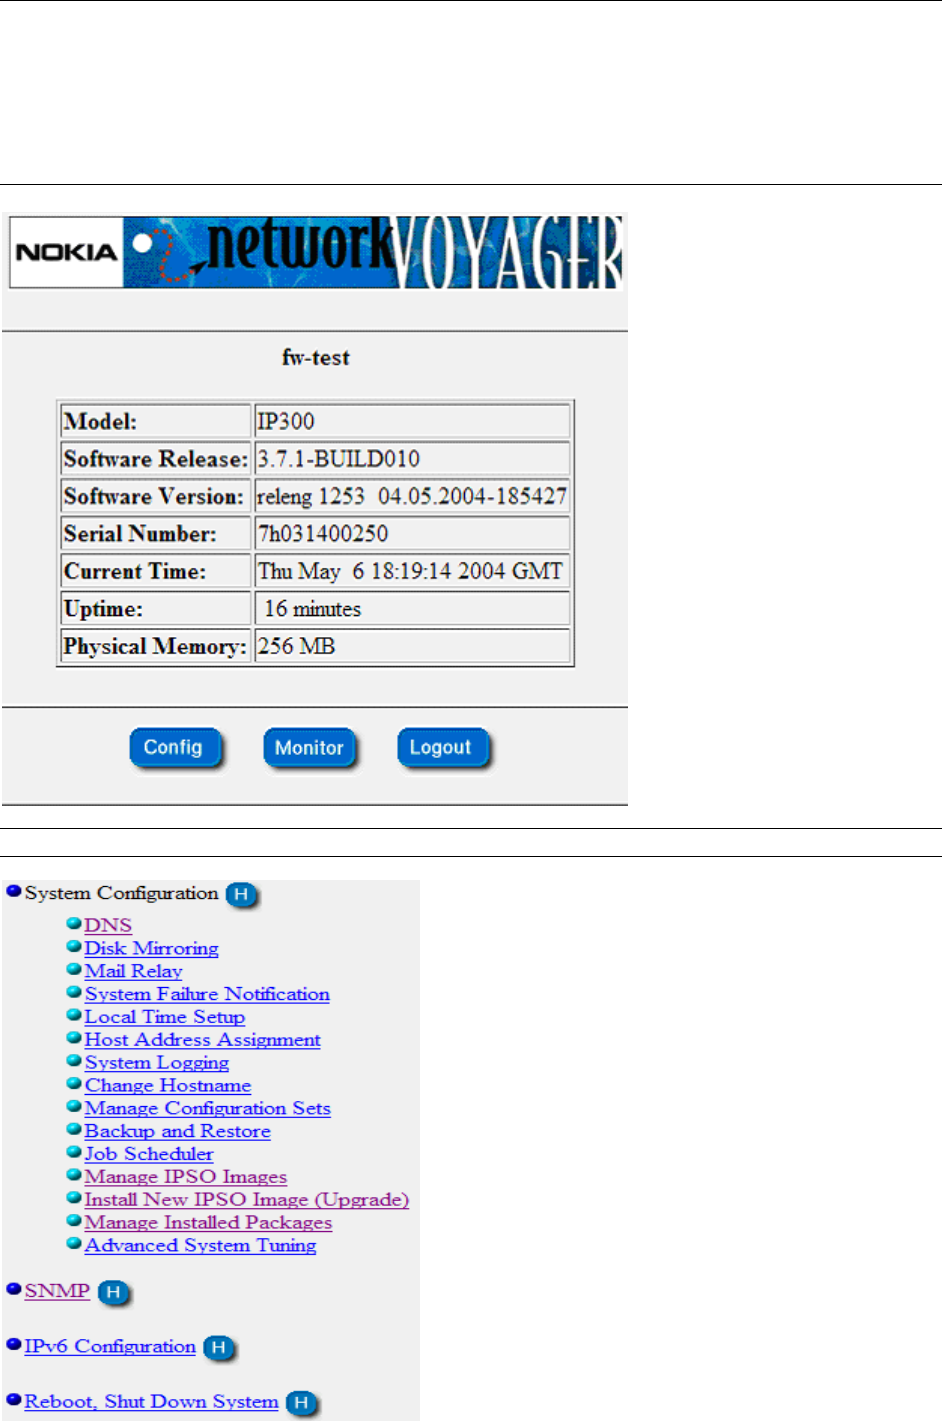The image size is (942, 1421).
Task: Click the Nokia Network Voyager banner logo
Action: pyautogui.click(x=316, y=253)
